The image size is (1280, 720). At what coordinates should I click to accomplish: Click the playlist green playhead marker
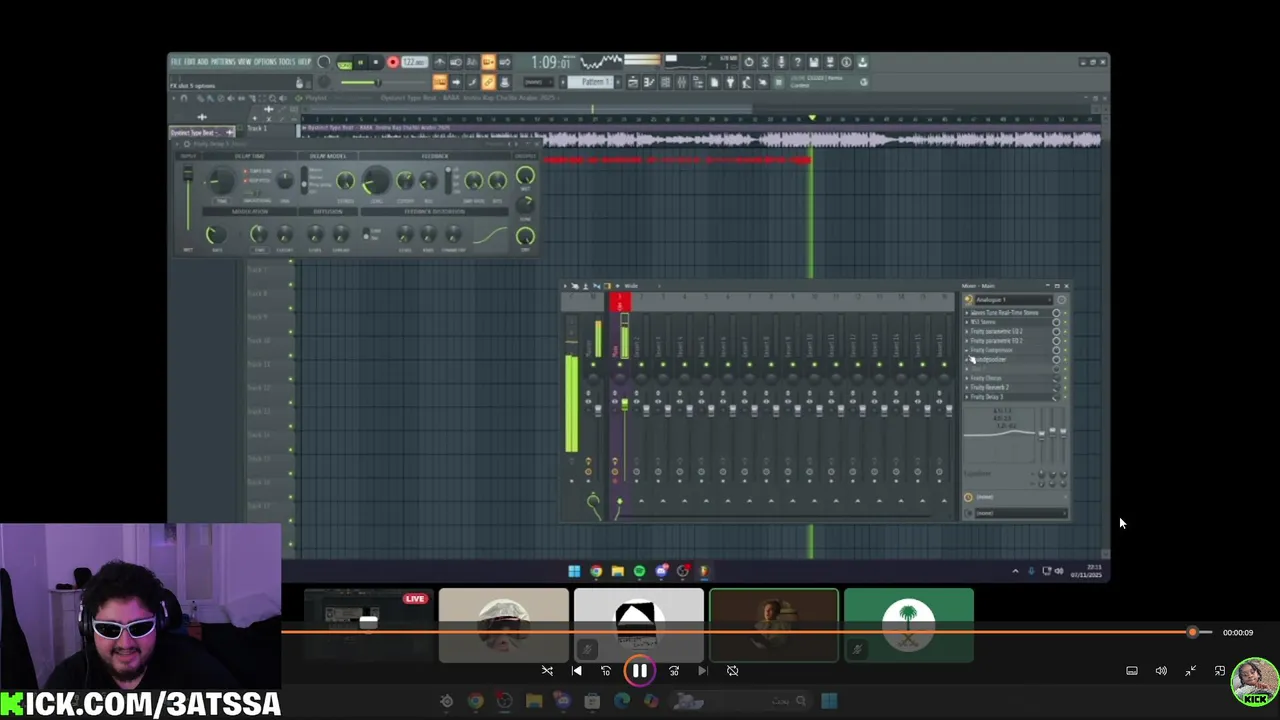pos(812,118)
